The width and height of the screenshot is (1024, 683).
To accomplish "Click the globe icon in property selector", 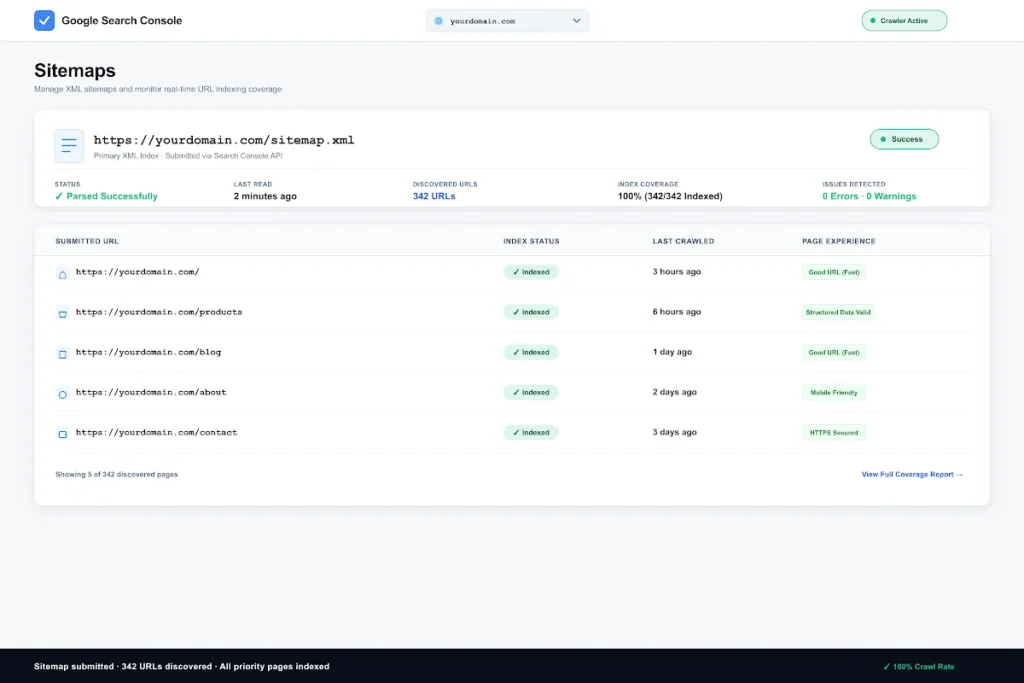I will pos(439,21).
